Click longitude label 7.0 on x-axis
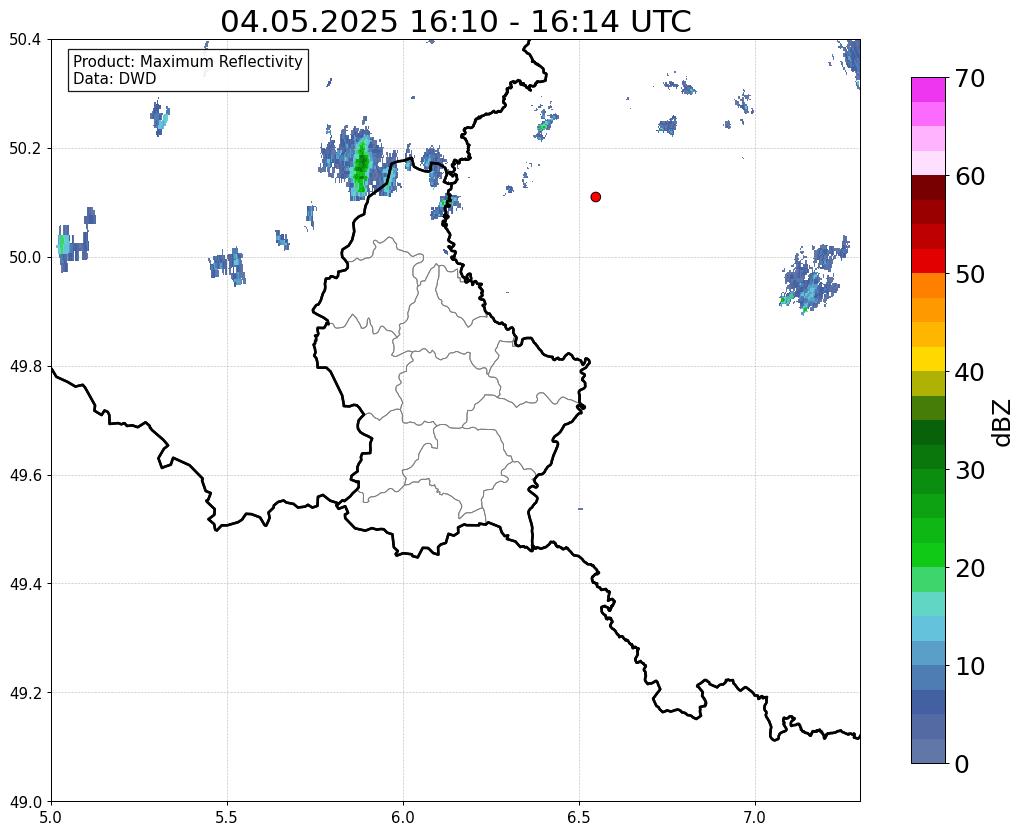 [x=756, y=818]
